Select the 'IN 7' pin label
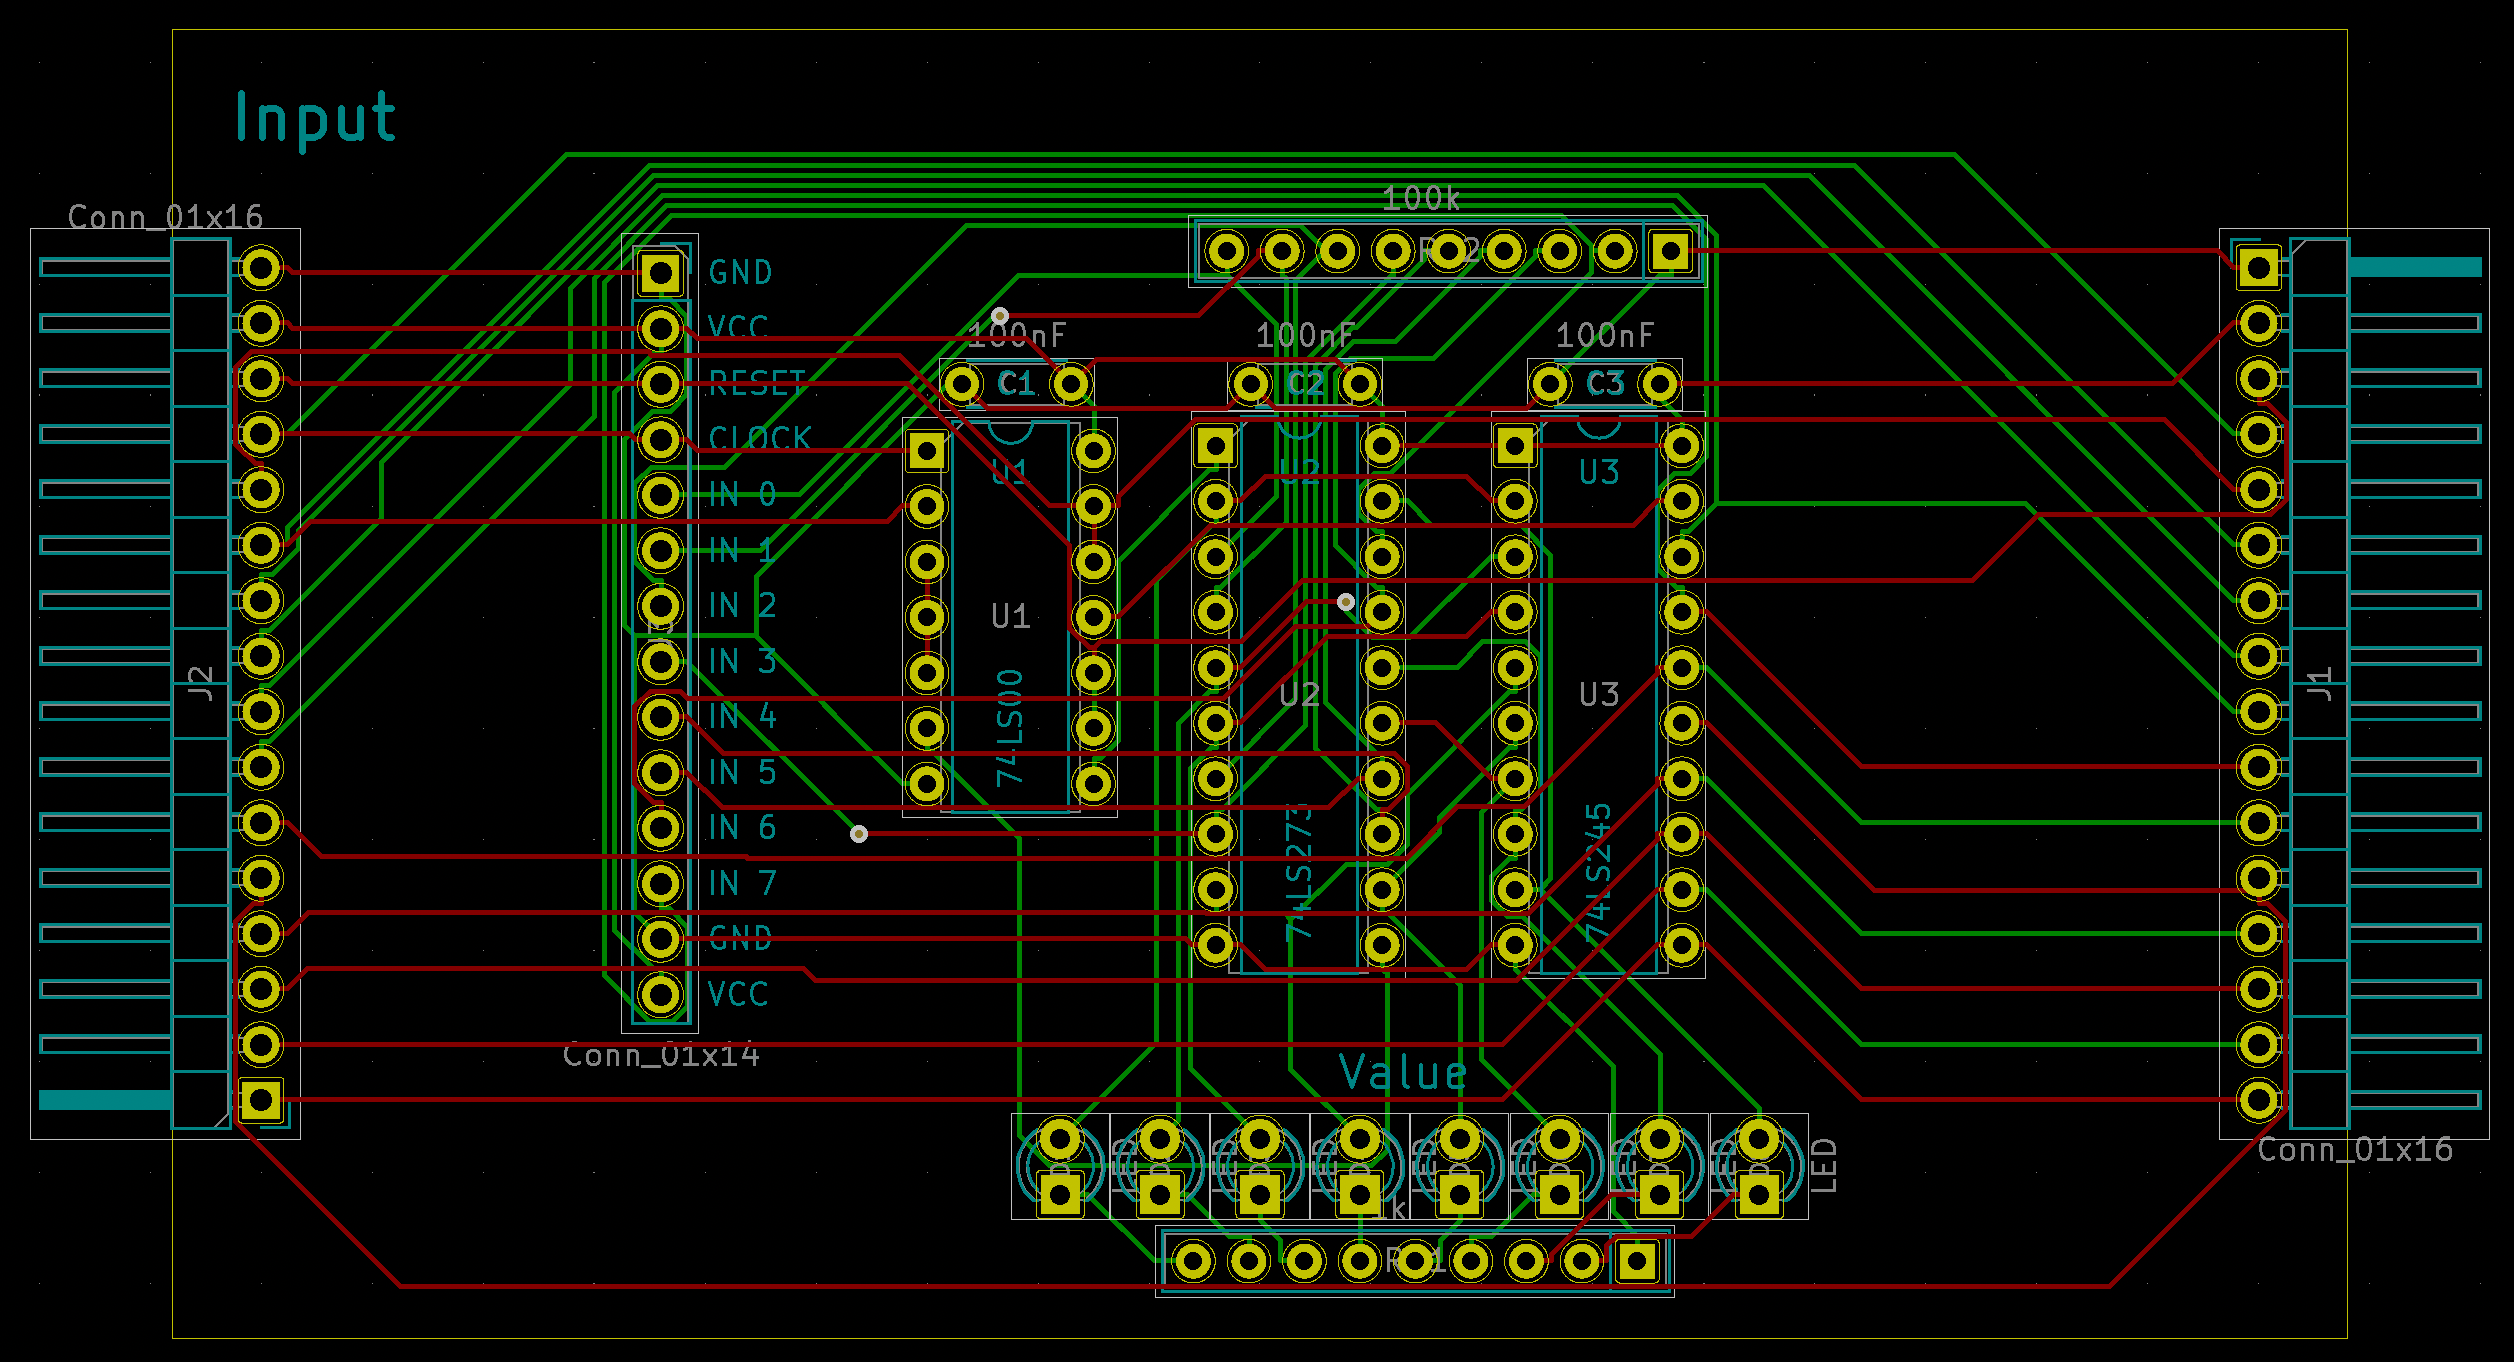The image size is (2514, 1362). pyautogui.click(x=742, y=883)
